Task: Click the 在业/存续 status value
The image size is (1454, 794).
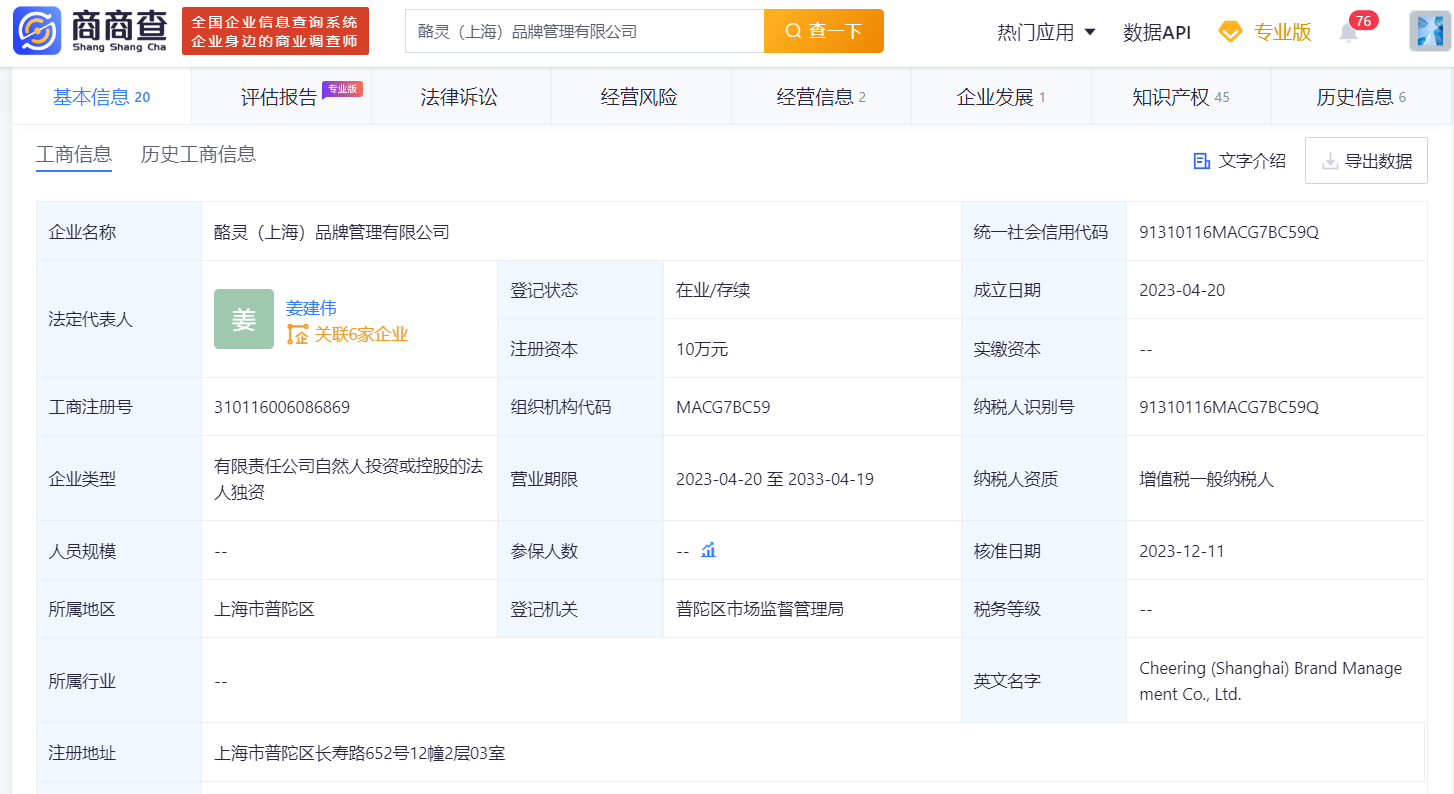Action: tap(713, 290)
